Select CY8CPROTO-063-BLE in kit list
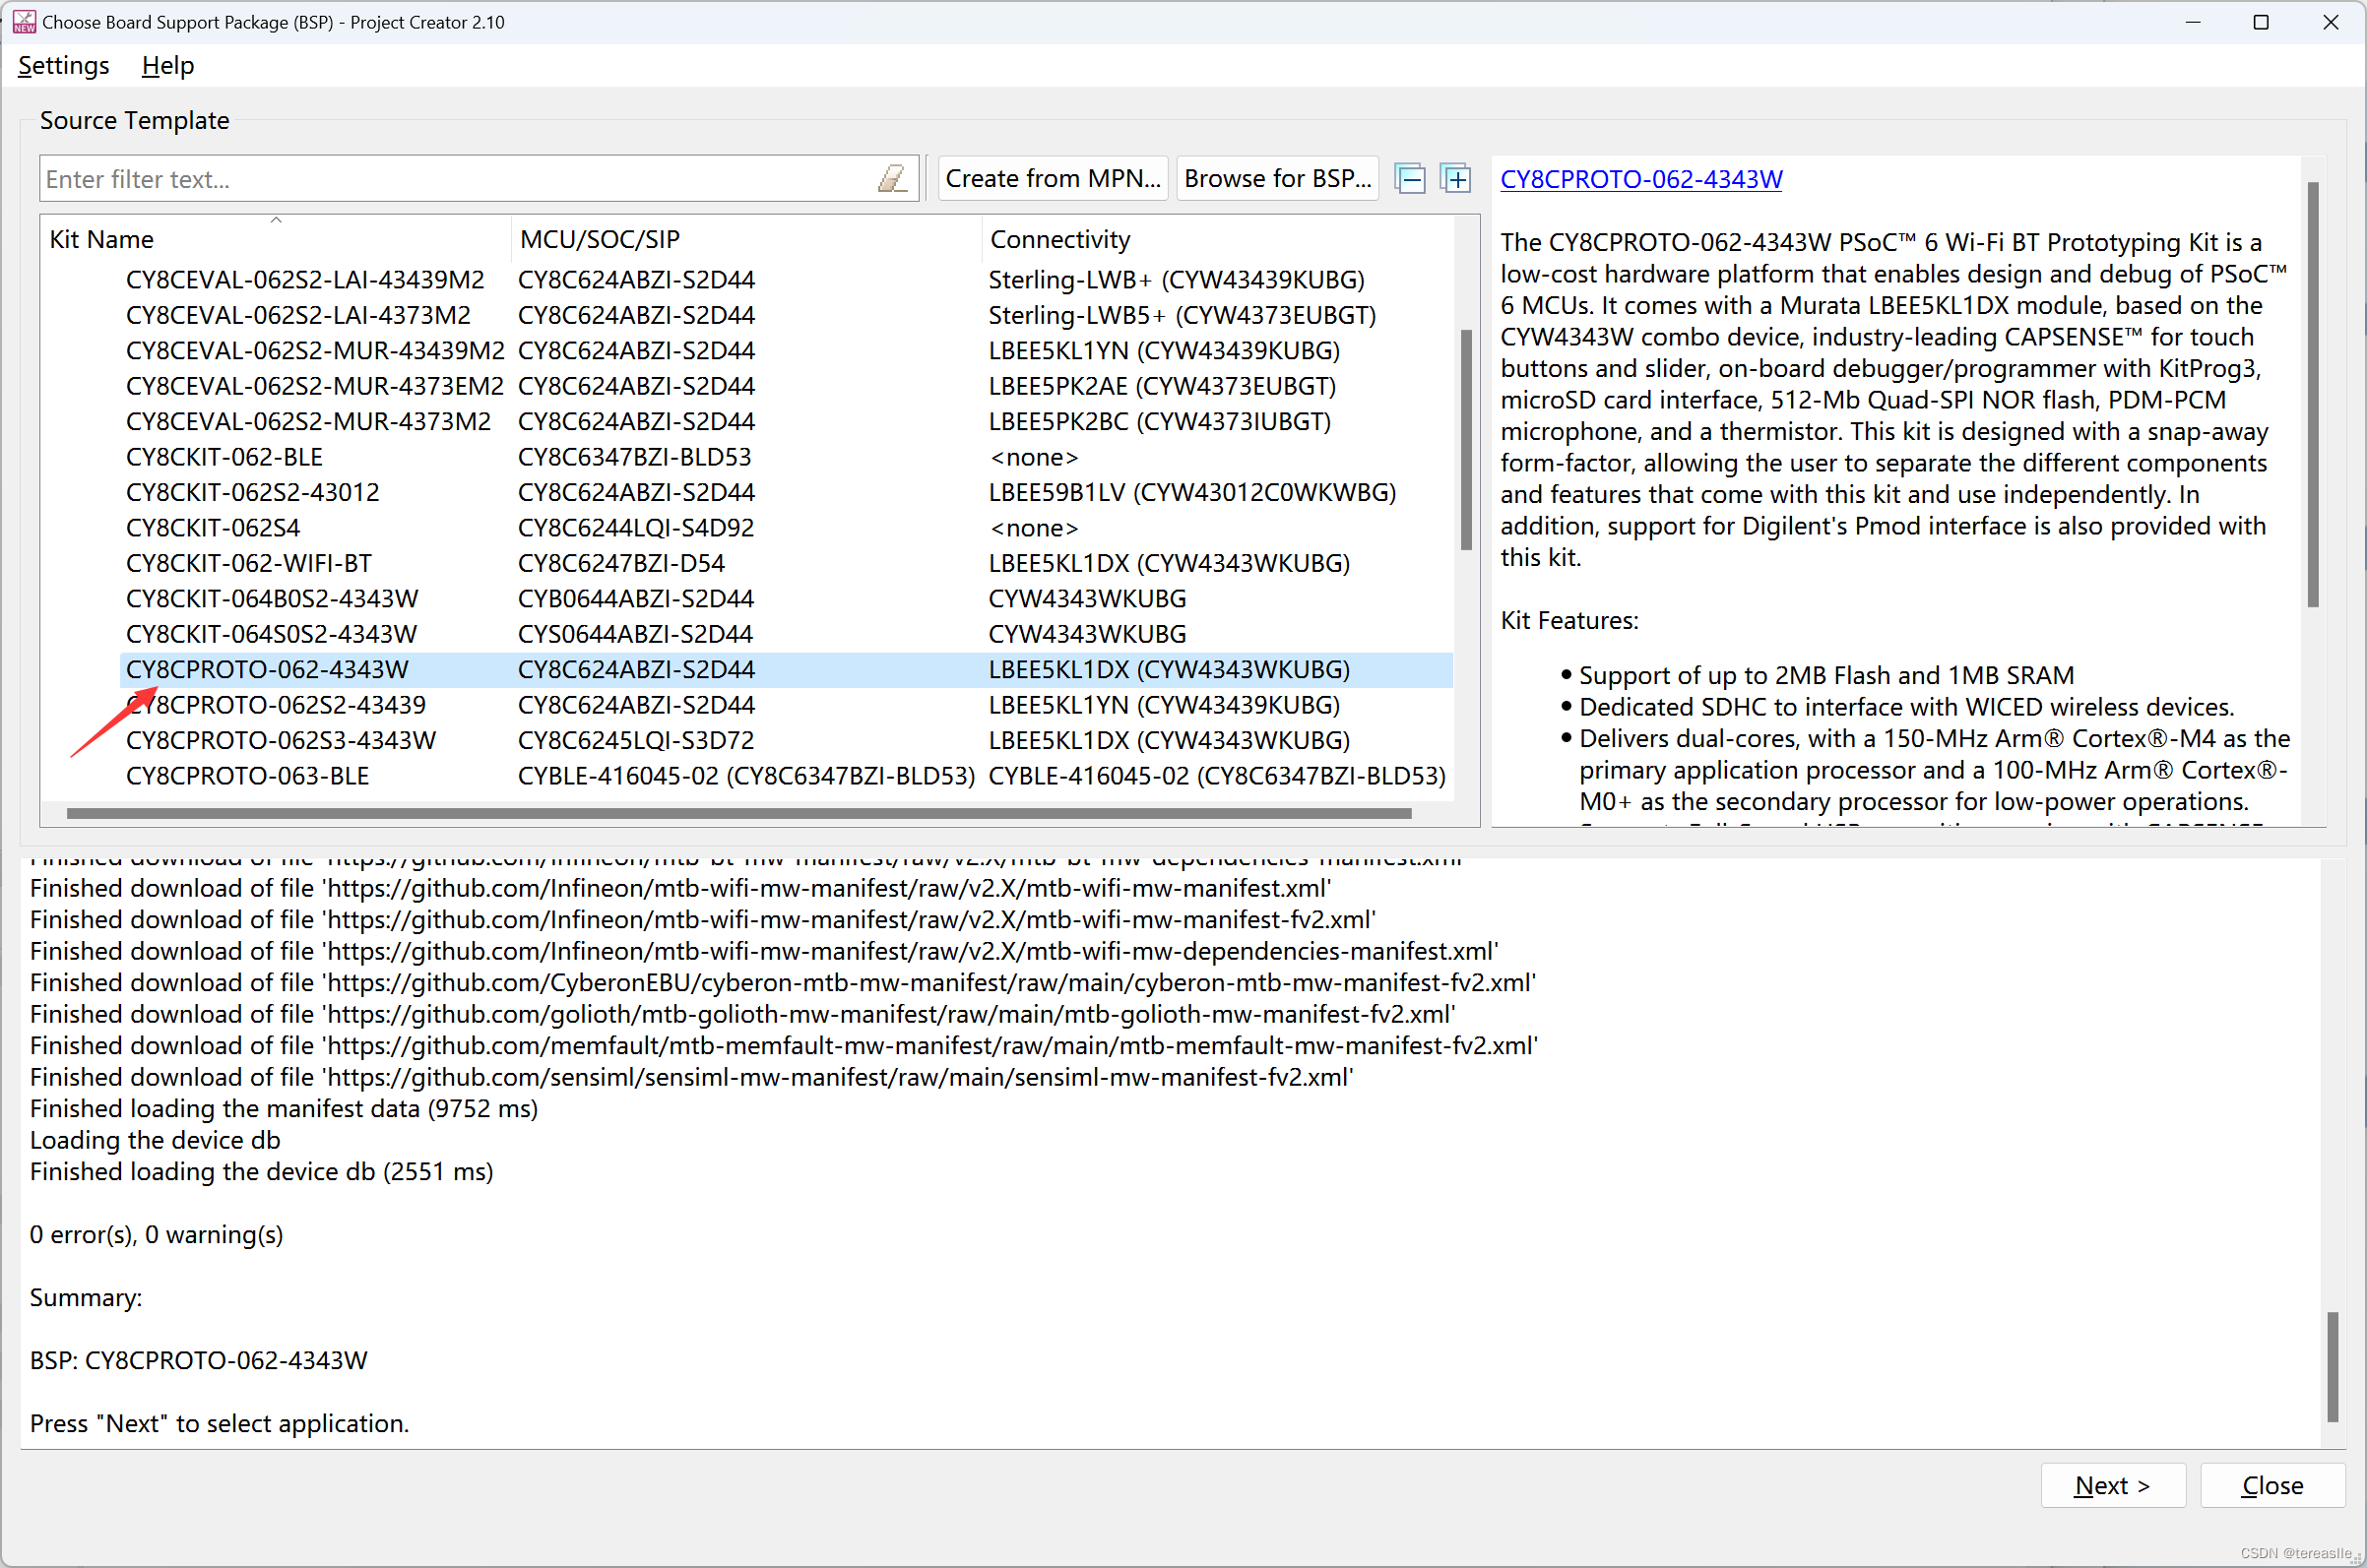Viewport: 2367px width, 1568px height. (247, 776)
